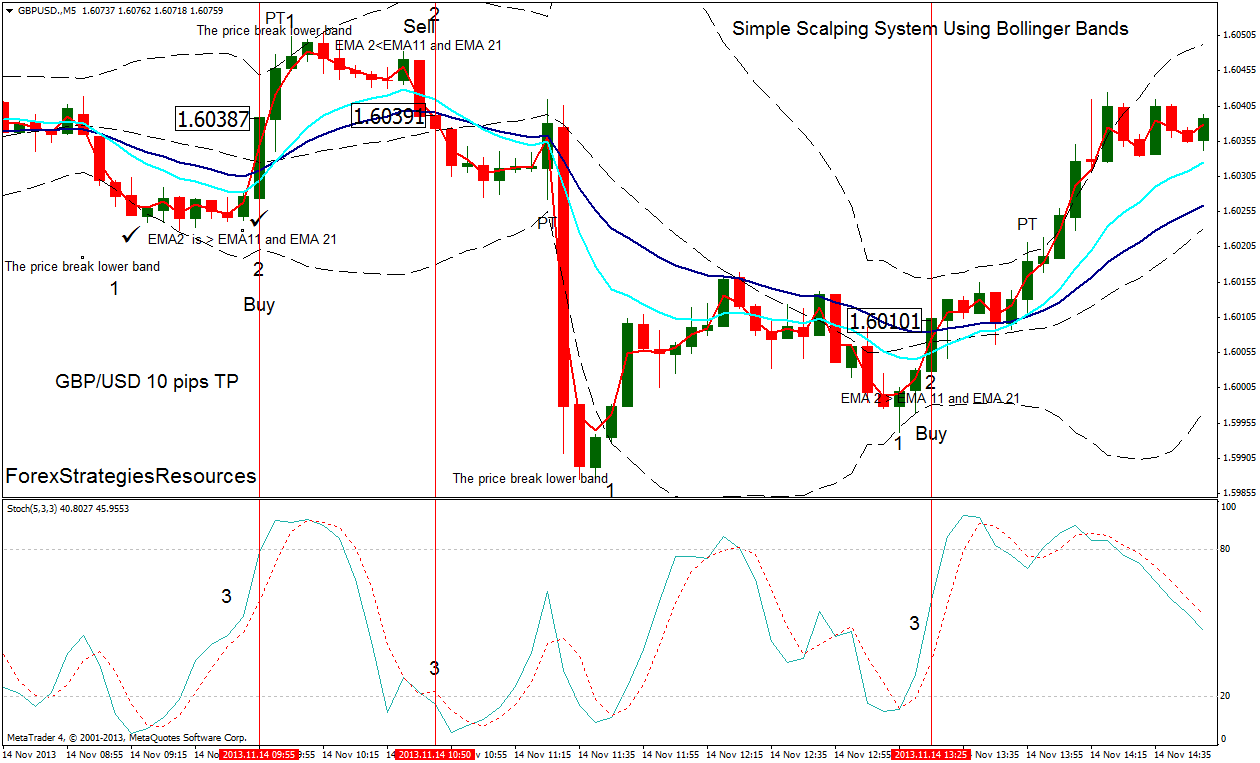Click the 'GBP/USD 10 pips TP' label

coord(147,382)
